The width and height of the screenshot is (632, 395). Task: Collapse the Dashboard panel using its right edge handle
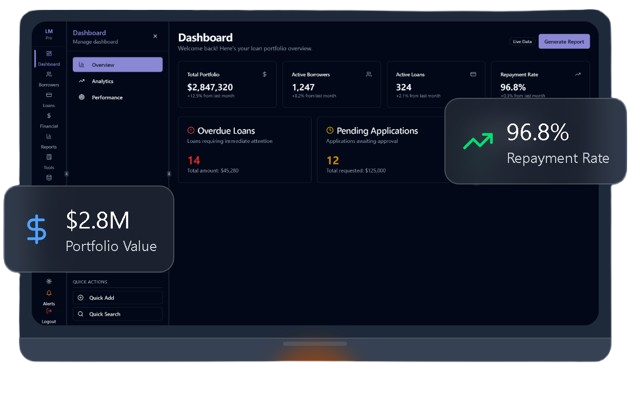(169, 174)
